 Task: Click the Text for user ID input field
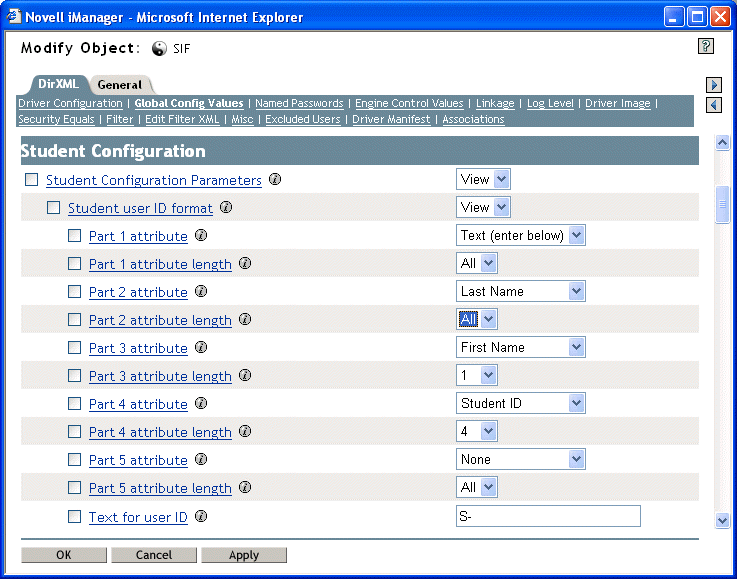548,516
